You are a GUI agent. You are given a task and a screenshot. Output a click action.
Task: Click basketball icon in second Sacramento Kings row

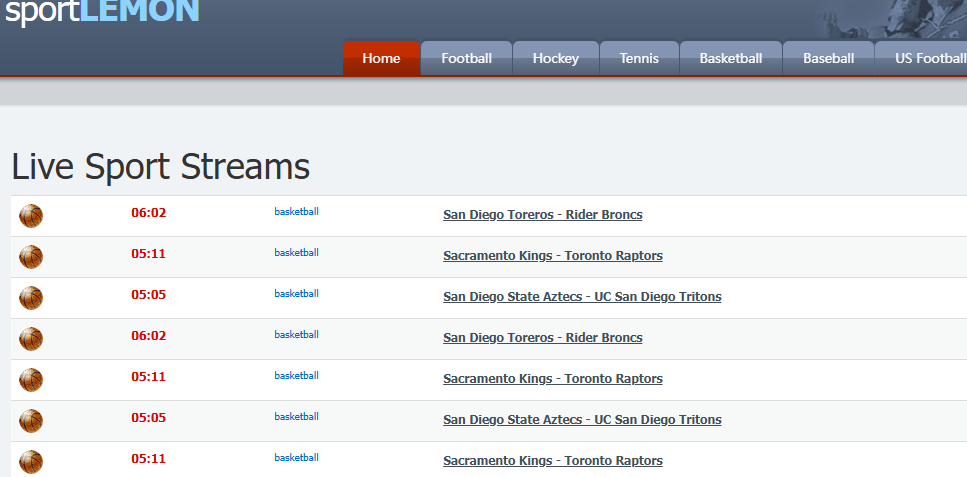click(x=31, y=380)
